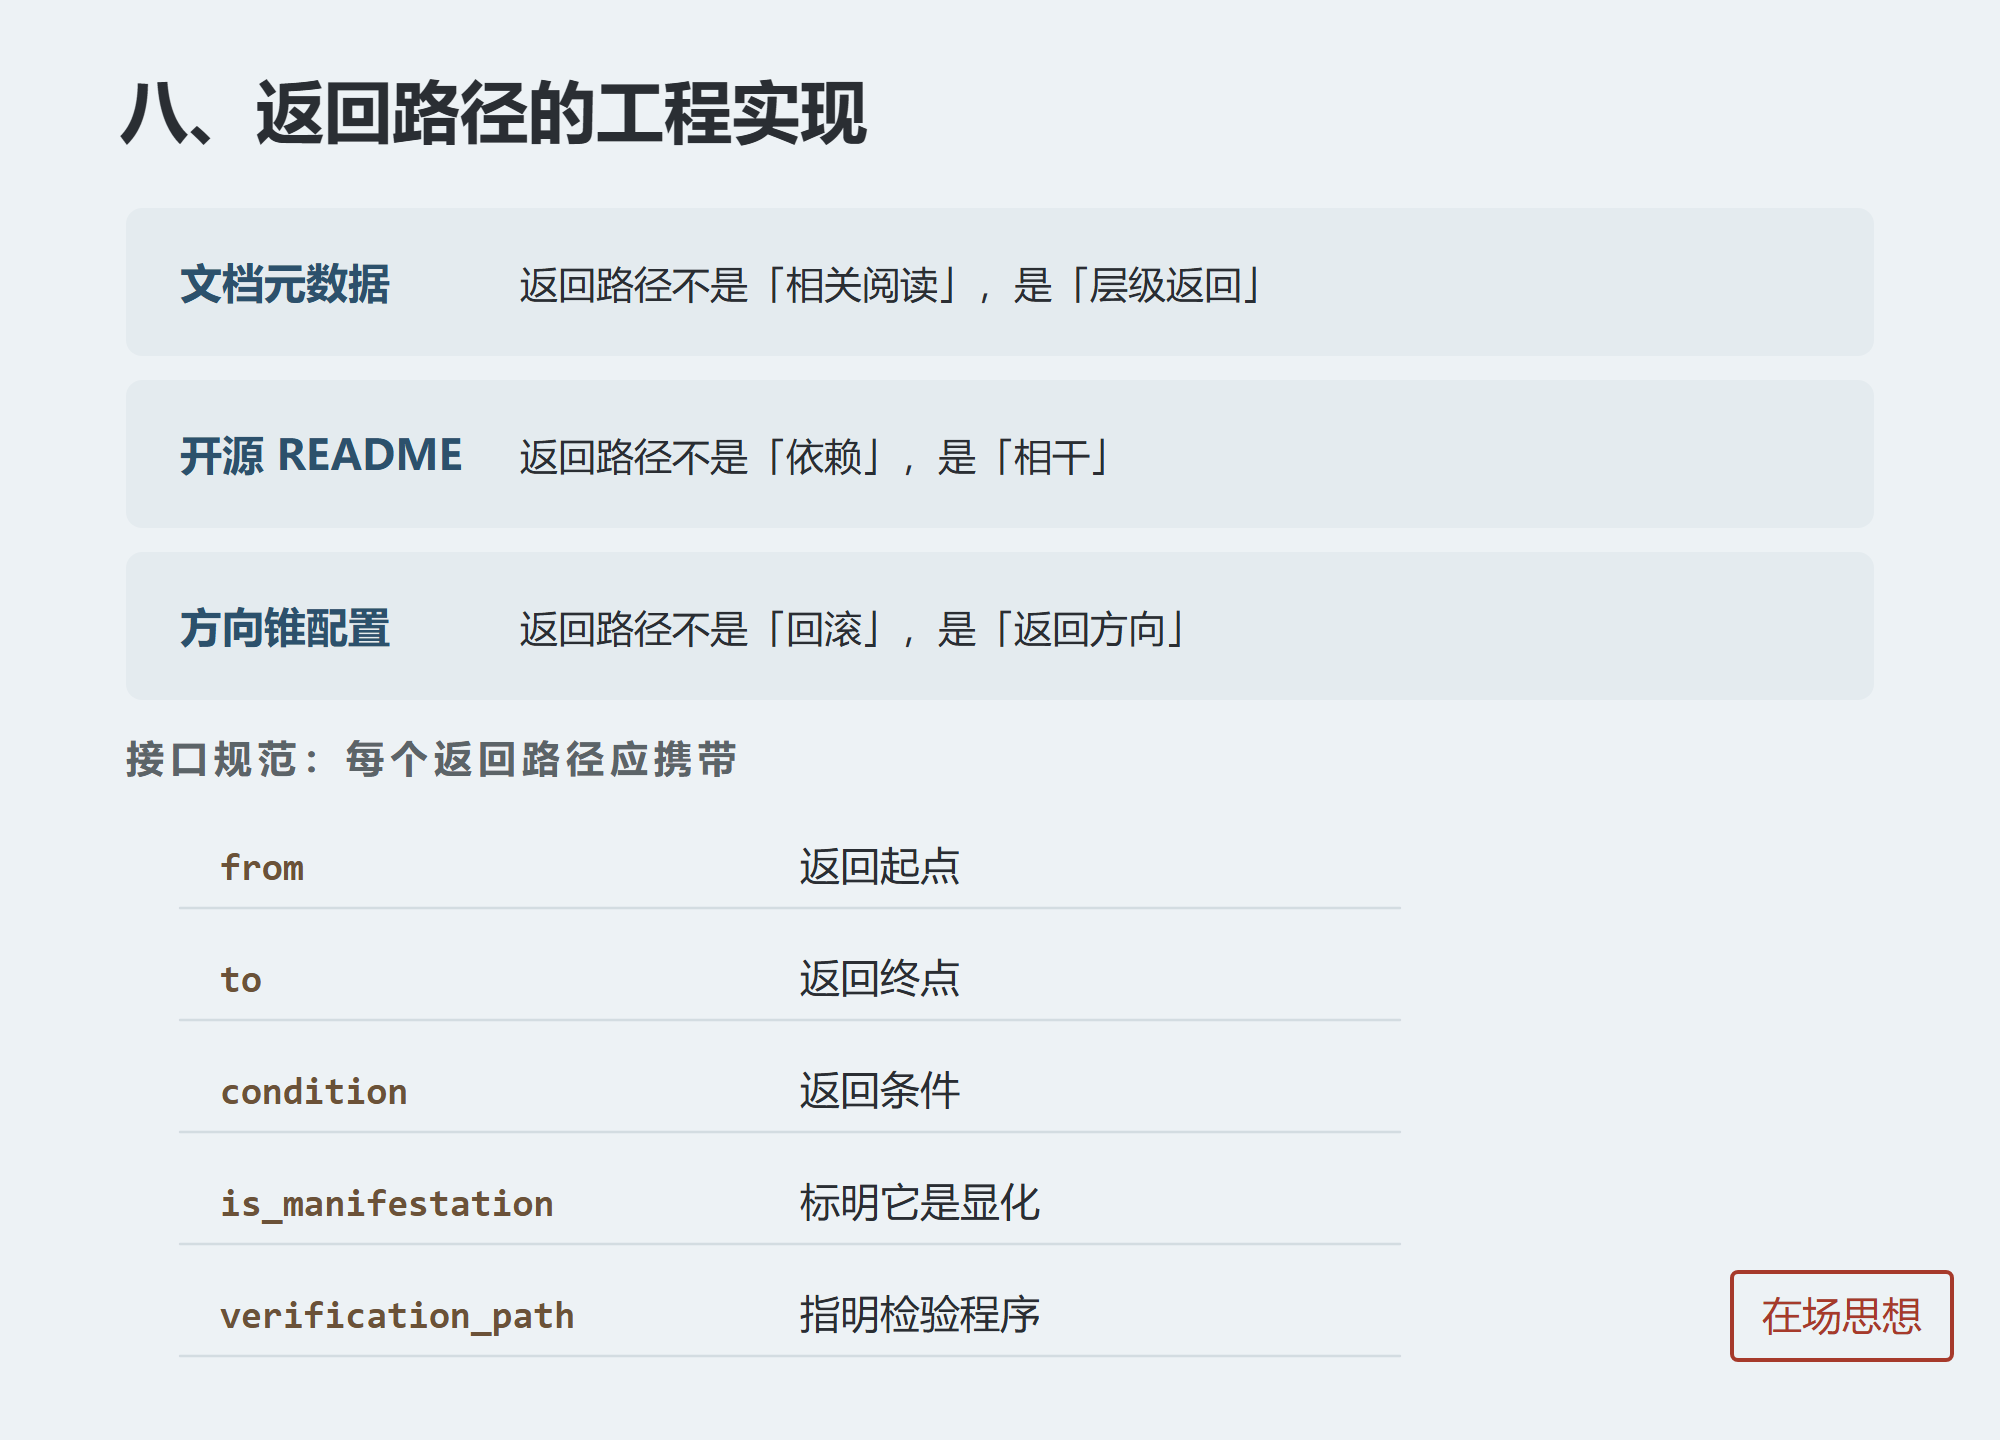The width and height of the screenshot is (2000, 1440).
Task: Click the 开源 README card label
Action: [x=321, y=456]
